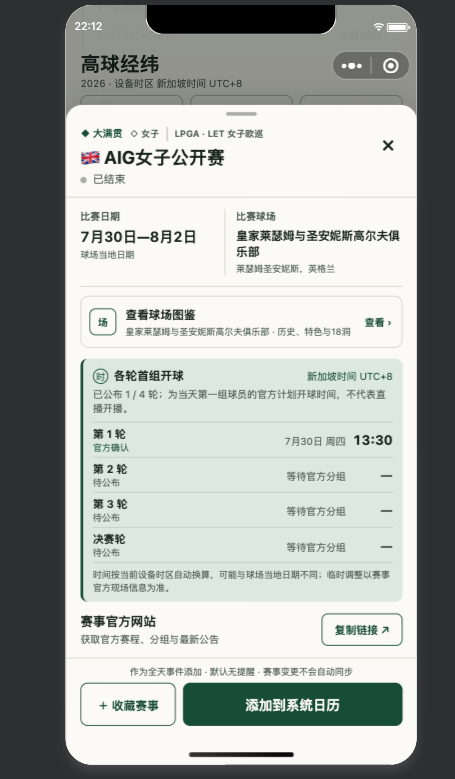Open 查看 course guide chevron
Screen dimensions: 455x779
tap(378, 323)
